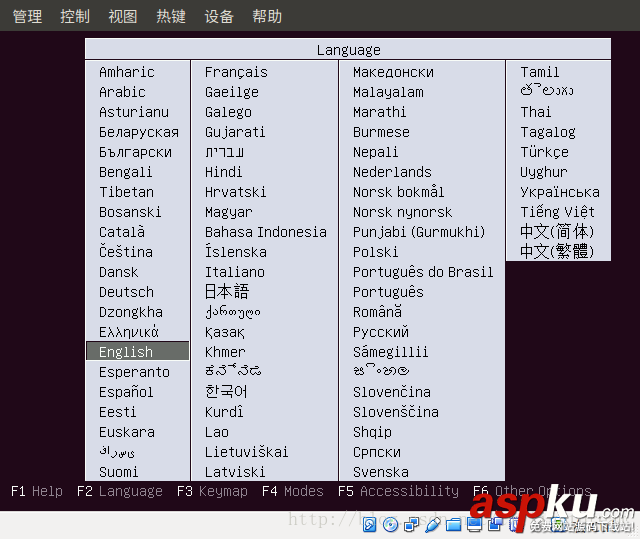The image size is (640, 539).
Task: Select Khmer language entry
Action: 225,352
